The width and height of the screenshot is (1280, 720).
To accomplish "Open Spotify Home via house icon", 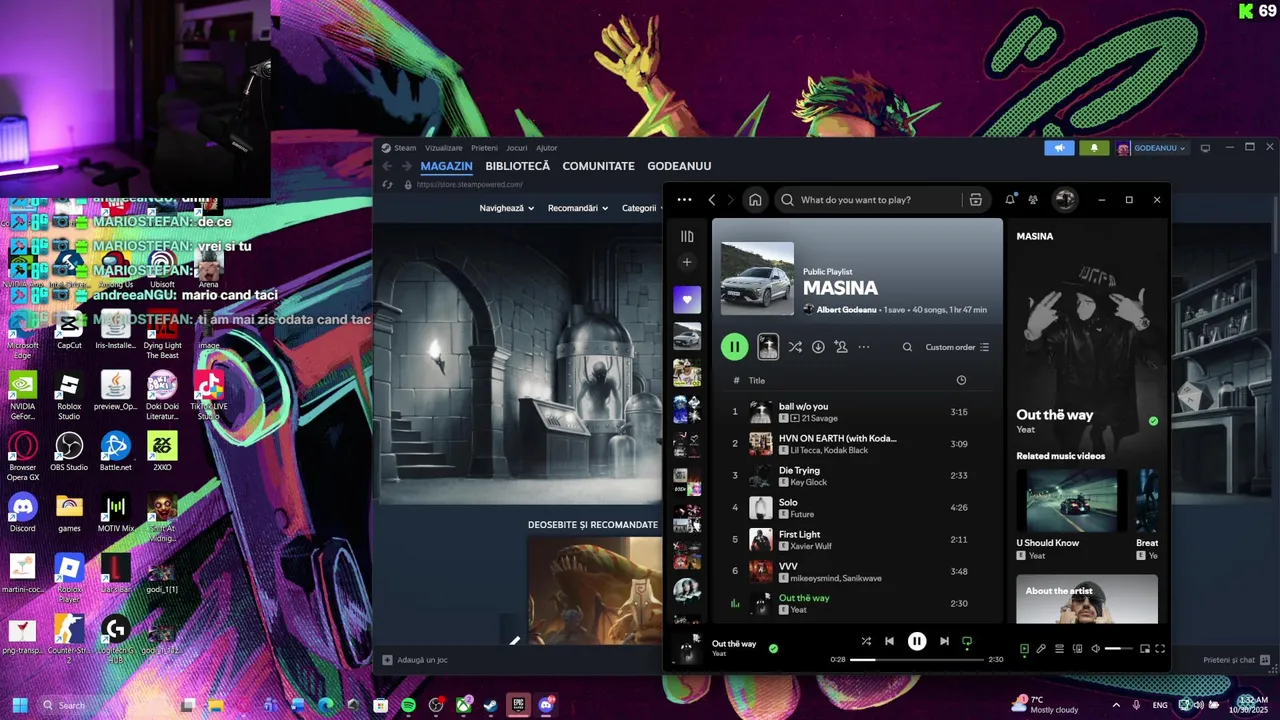I will pos(755,200).
